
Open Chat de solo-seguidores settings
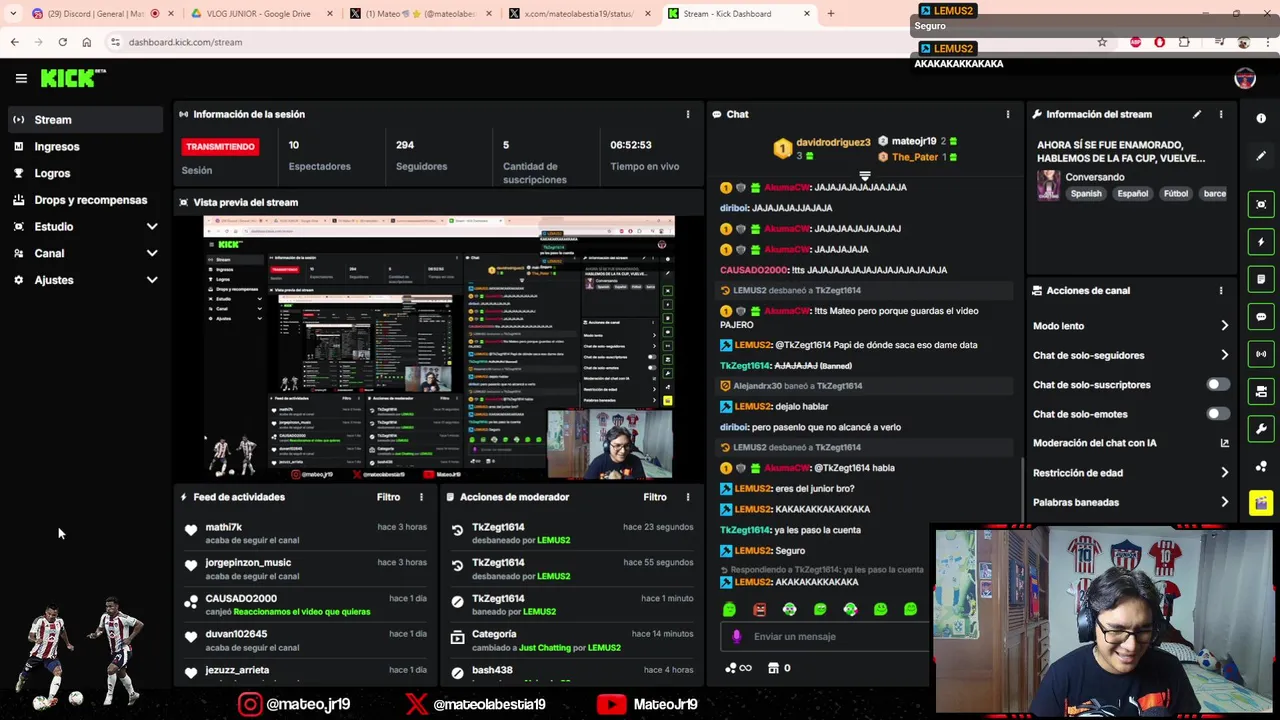1131,355
